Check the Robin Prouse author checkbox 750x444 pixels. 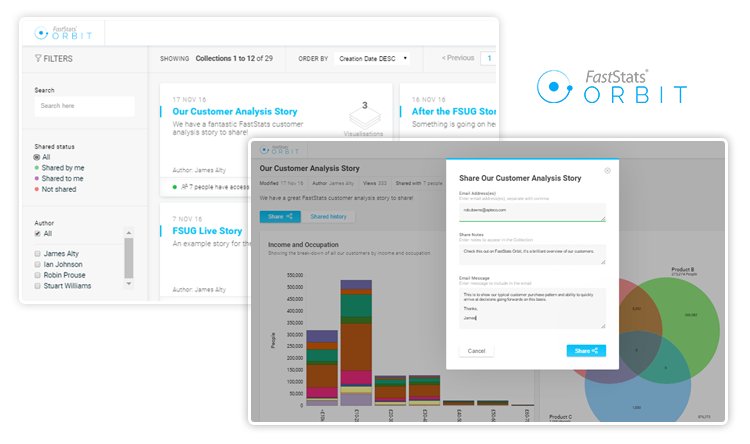(x=37, y=275)
